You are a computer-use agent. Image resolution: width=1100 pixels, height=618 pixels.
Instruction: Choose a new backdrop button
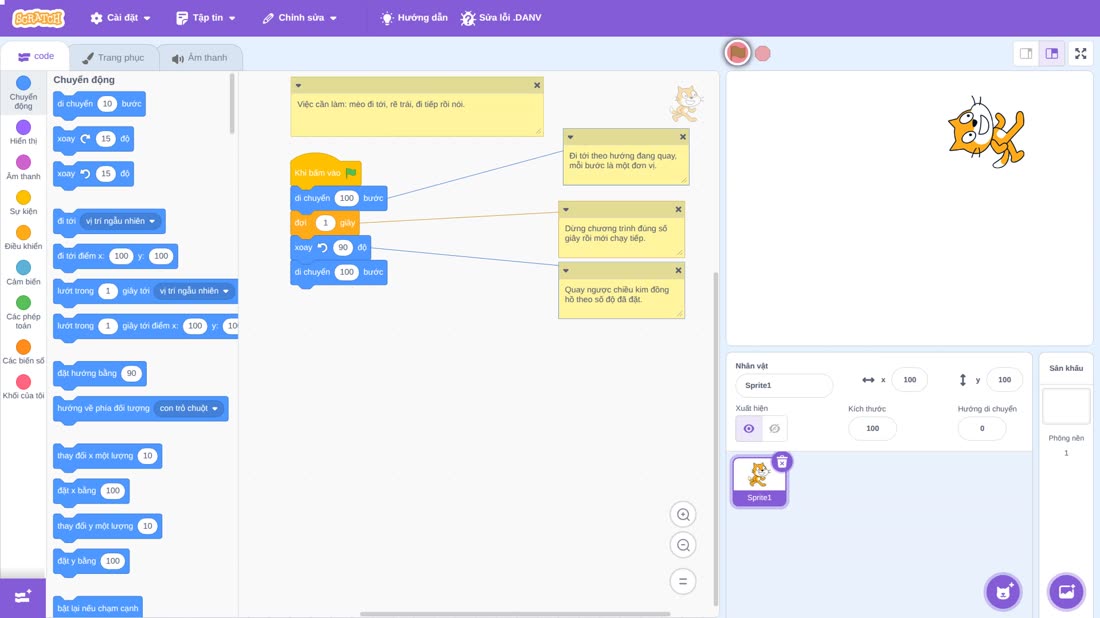tap(1066, 591)
